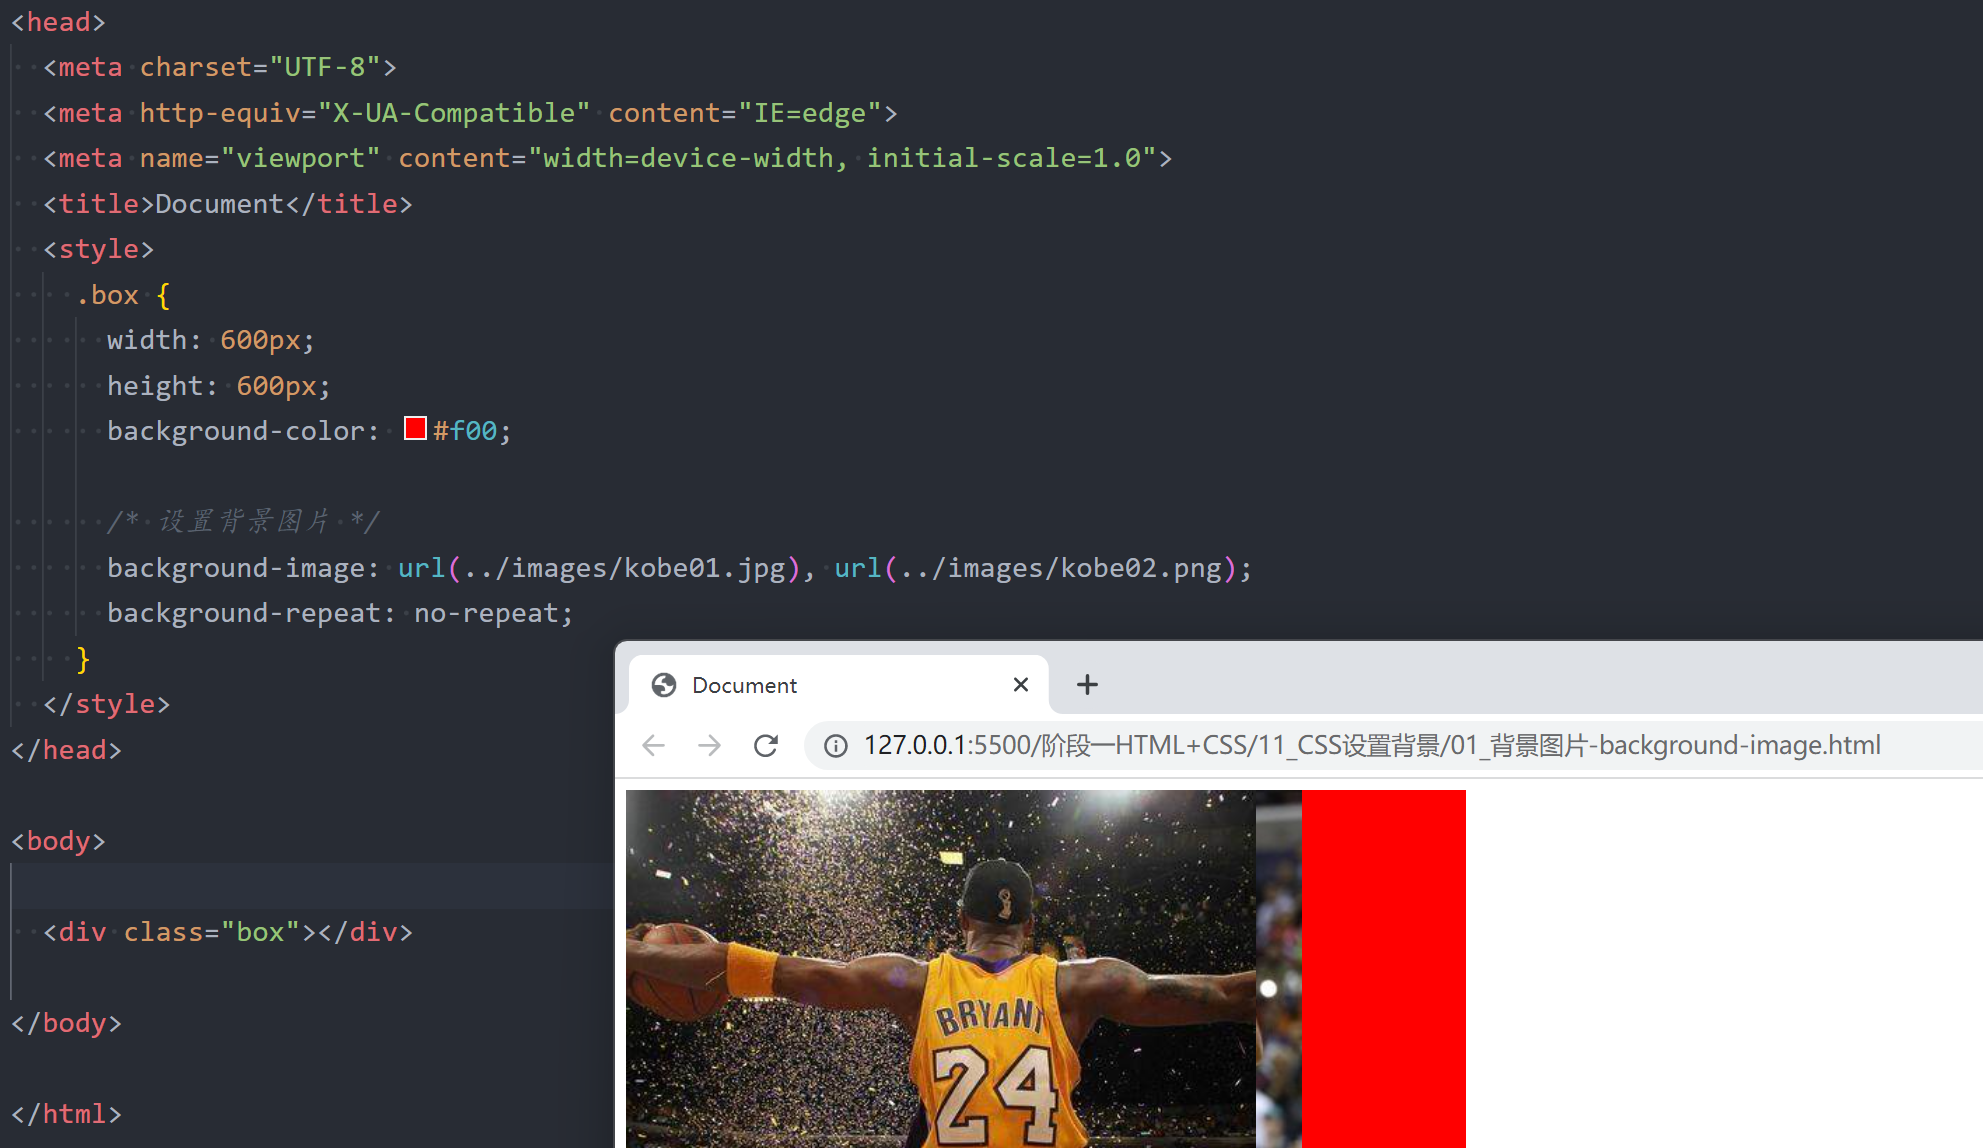Click the closing body tag
The height and width of the screenshot is (1148, 1983).
click(66, 1023)
